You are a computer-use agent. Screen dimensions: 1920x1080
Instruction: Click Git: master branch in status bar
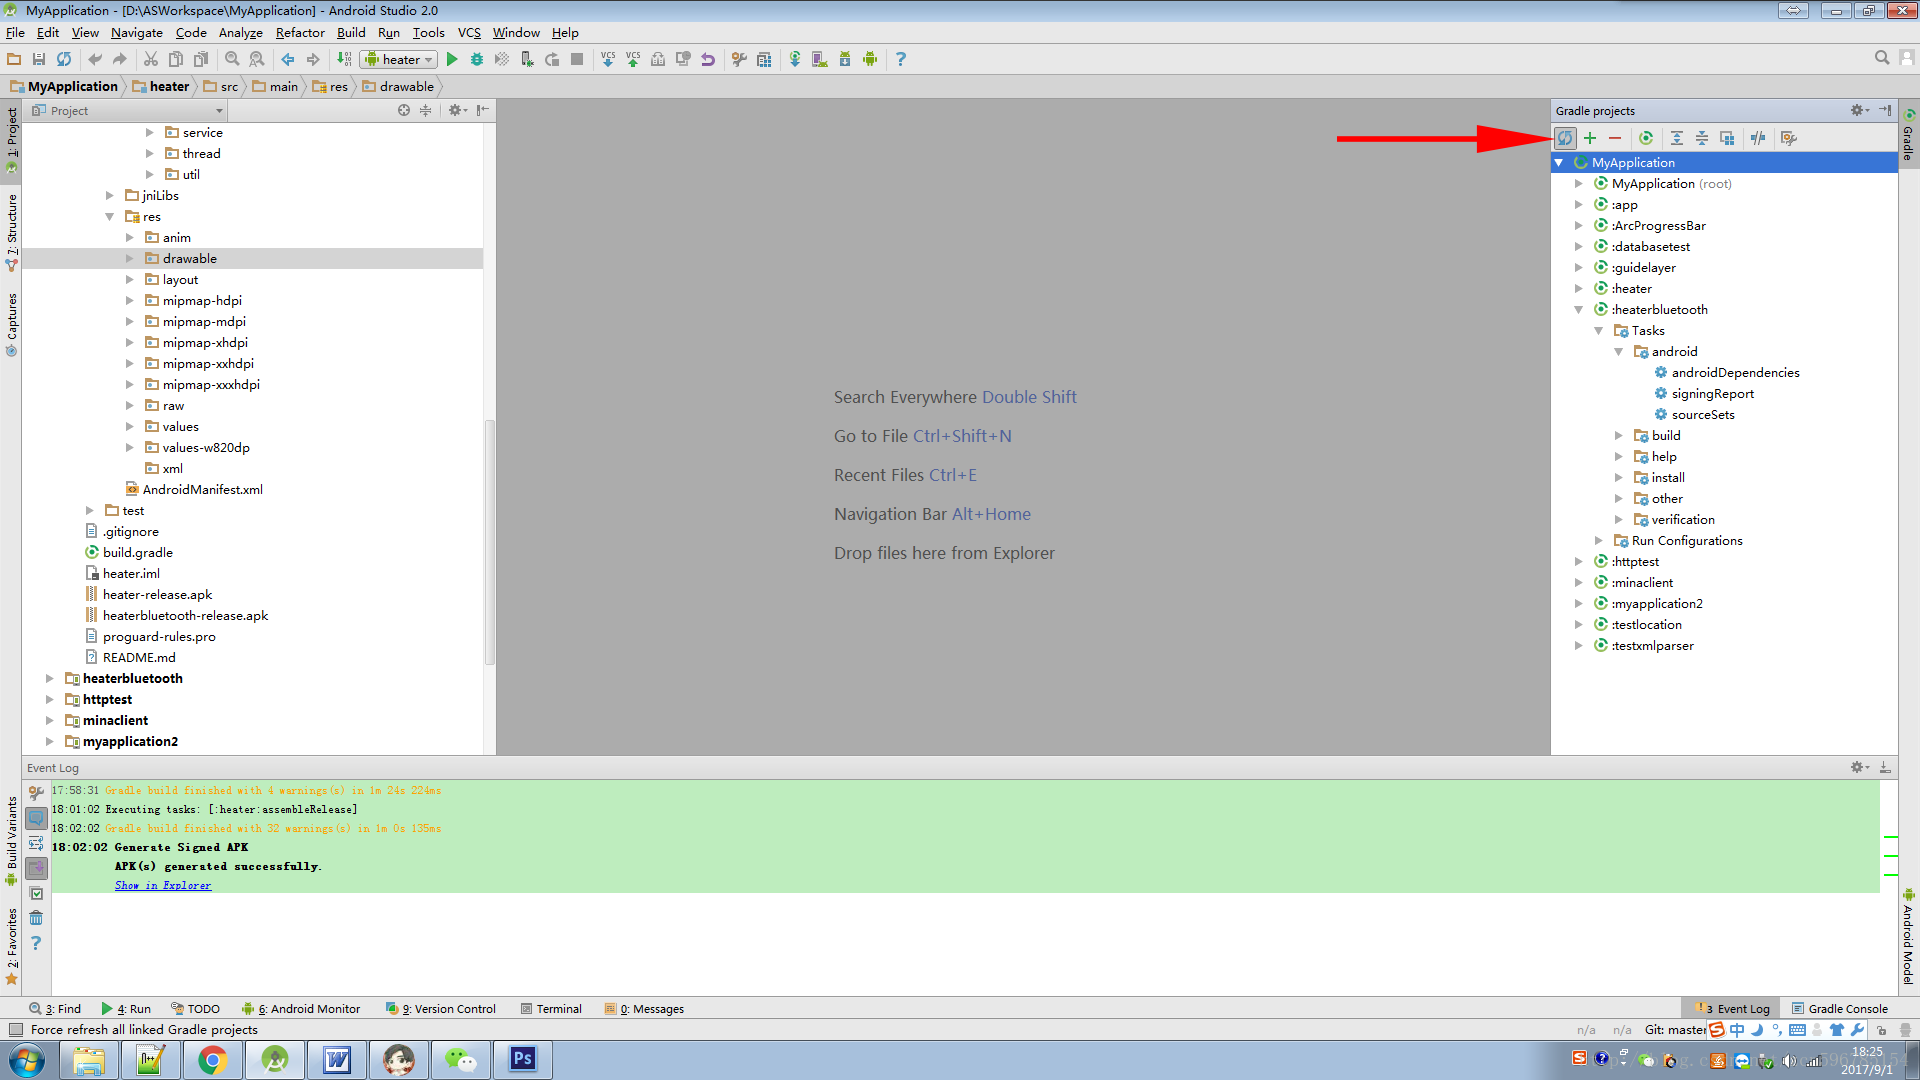coord(1675,1029)
